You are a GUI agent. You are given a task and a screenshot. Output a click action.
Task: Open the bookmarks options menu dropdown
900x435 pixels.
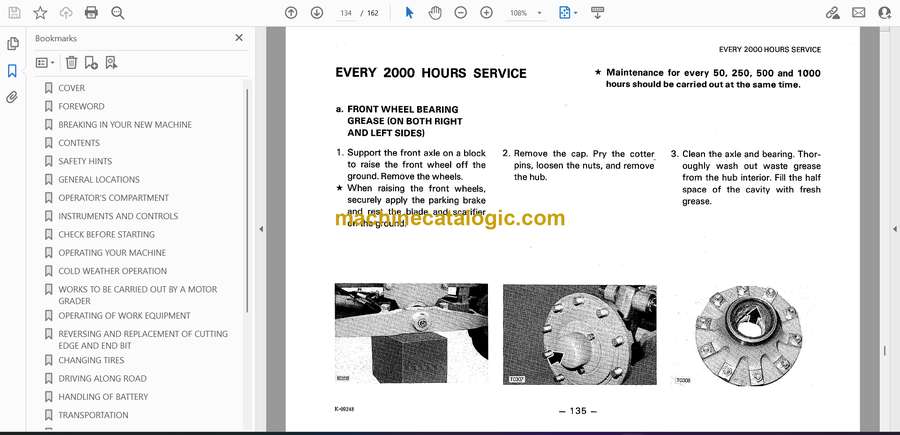coord(45,63)
